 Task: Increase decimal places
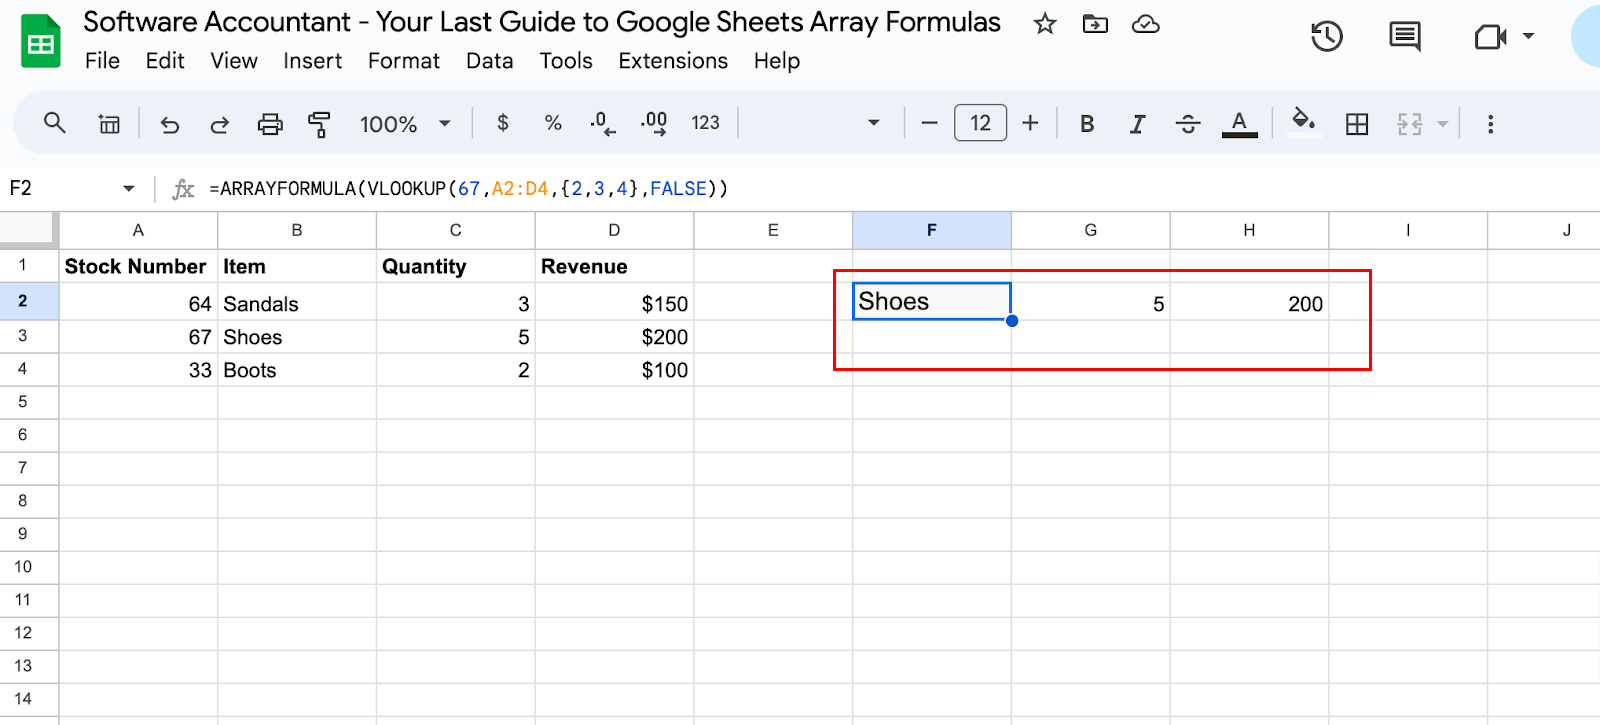tap(654, 123)
